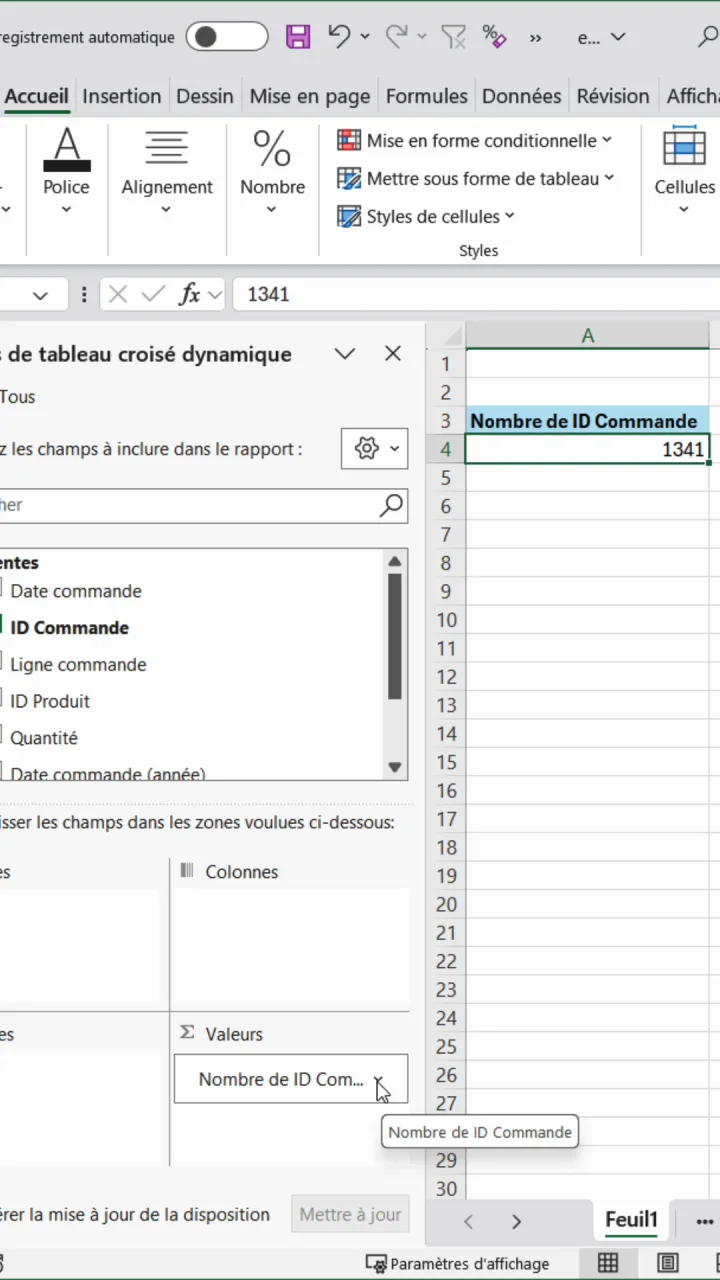
Task: Click the clear filter funnel icon
Action: tap(454, 37)
